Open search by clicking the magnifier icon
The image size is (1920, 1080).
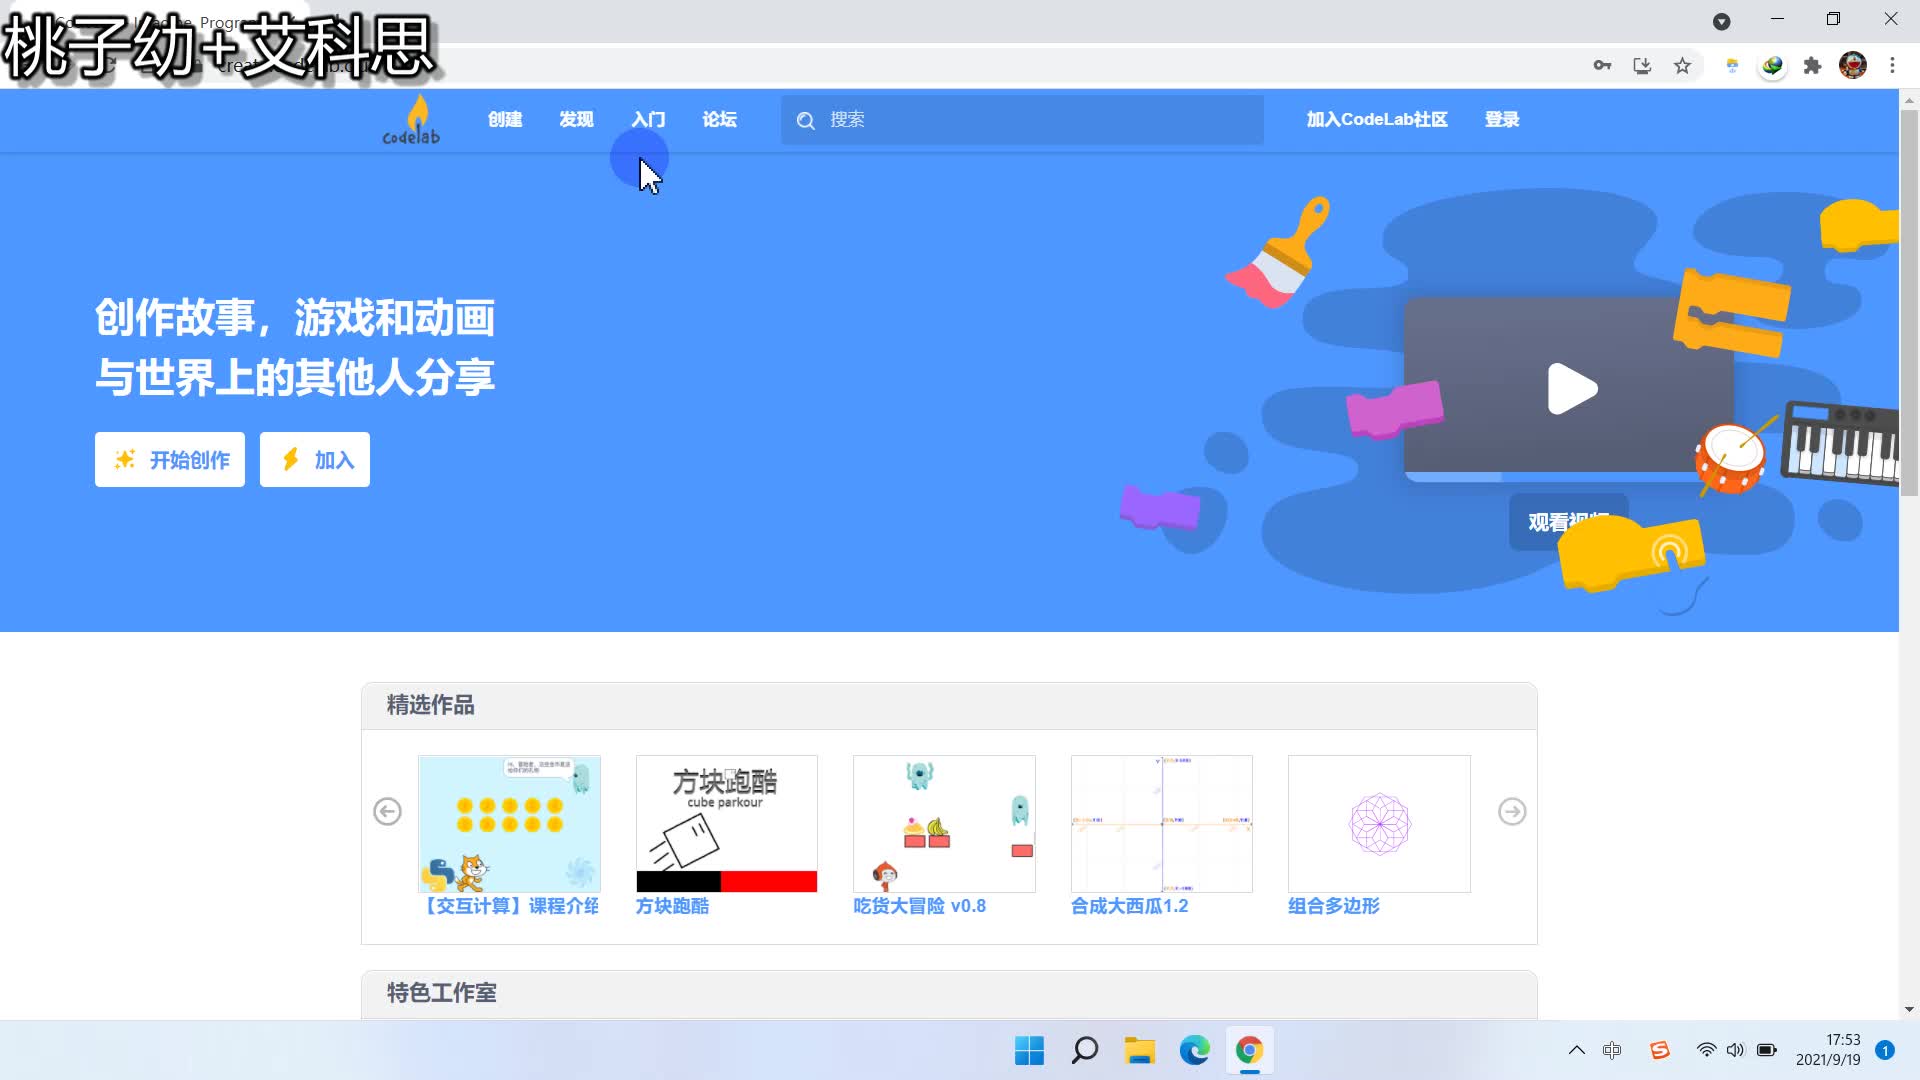(806, 120)
